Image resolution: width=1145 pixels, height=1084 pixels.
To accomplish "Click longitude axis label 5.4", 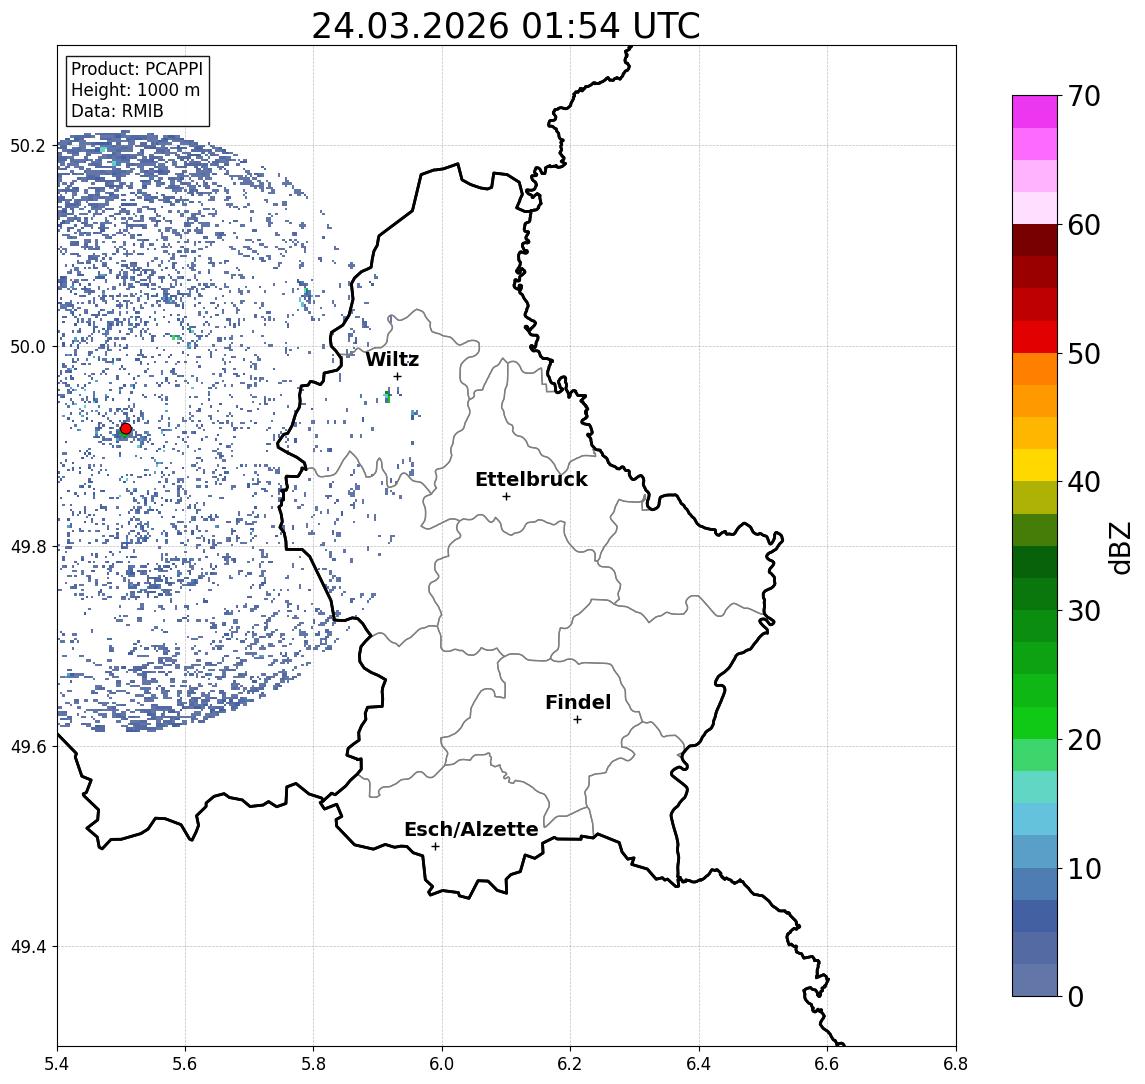I will (x=57, y=1064).
